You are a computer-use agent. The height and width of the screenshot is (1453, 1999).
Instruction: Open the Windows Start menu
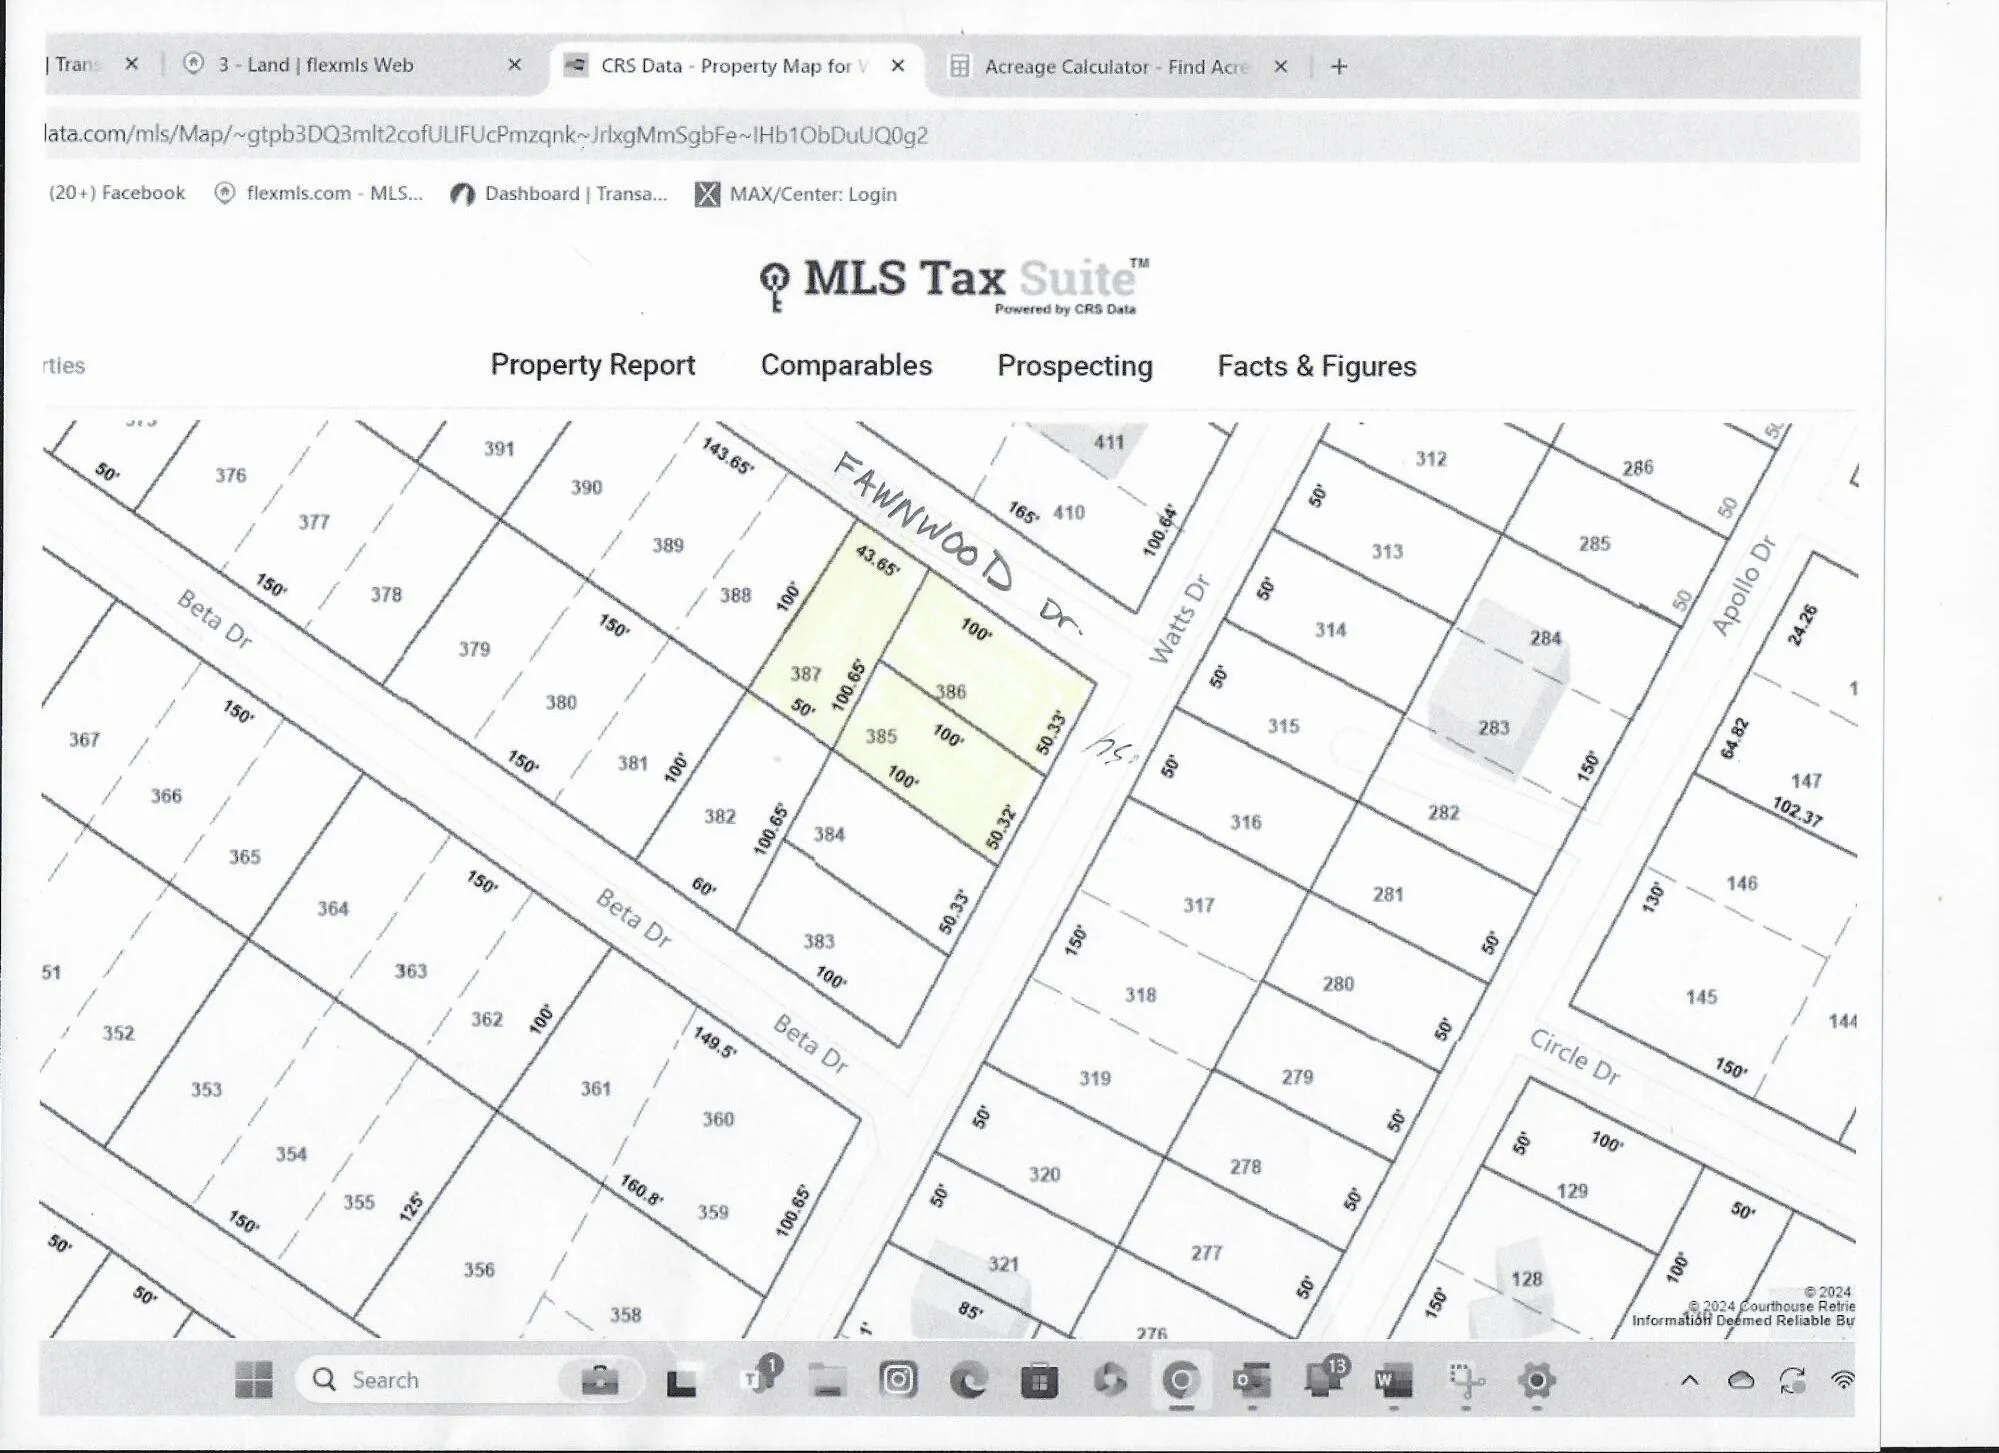(x=253, y=1380)
